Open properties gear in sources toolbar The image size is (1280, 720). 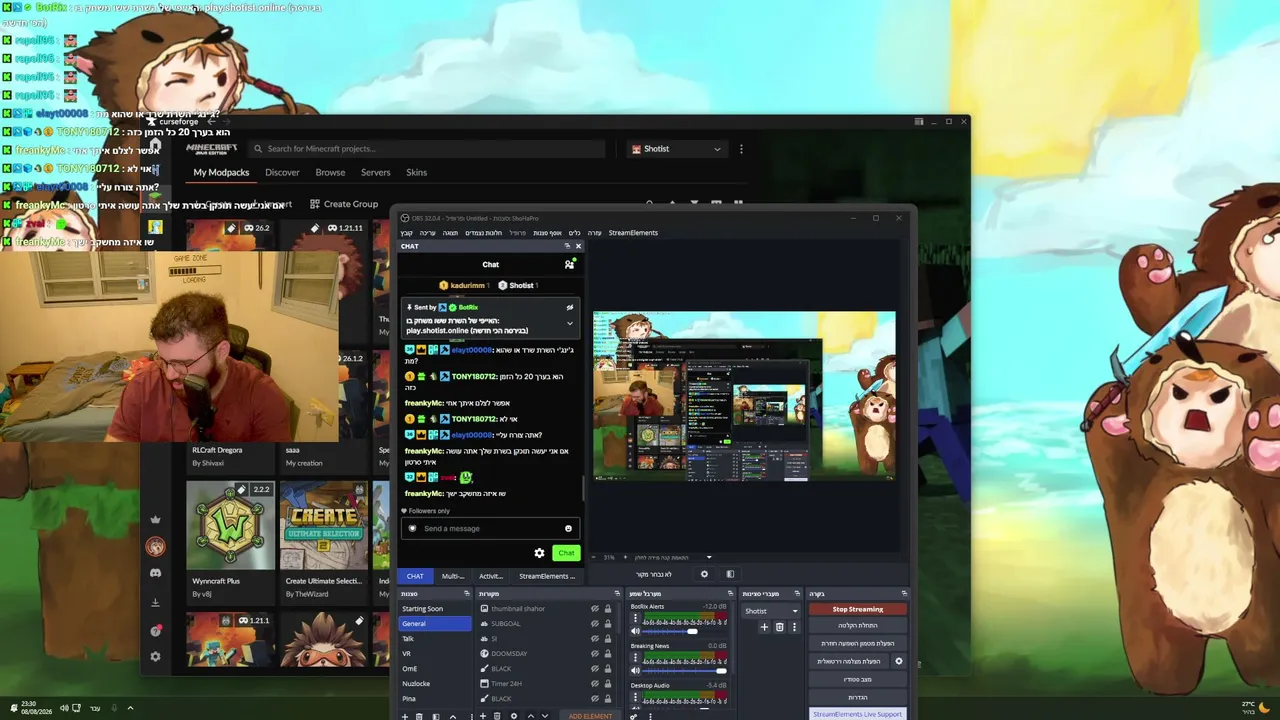(x=514, y=716)
